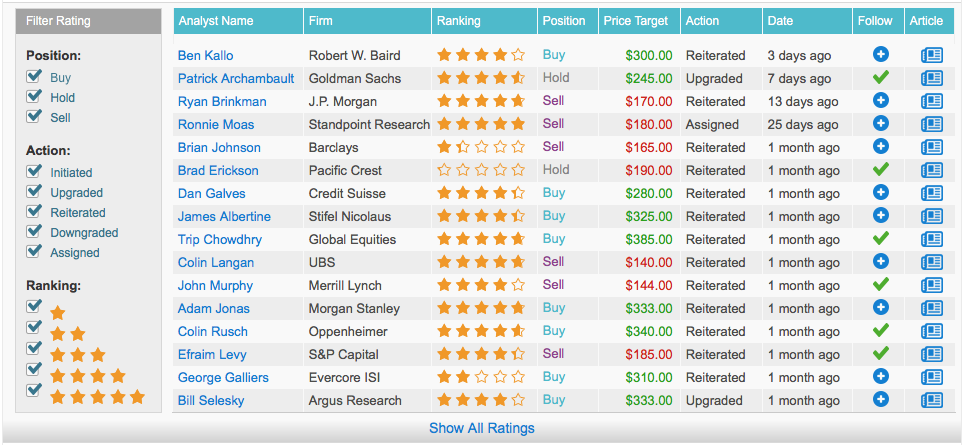Viewport: 966px width, 445px height.
Task: Follow Adam Jonas using plus icon
Action: click(x=881, y=308)
